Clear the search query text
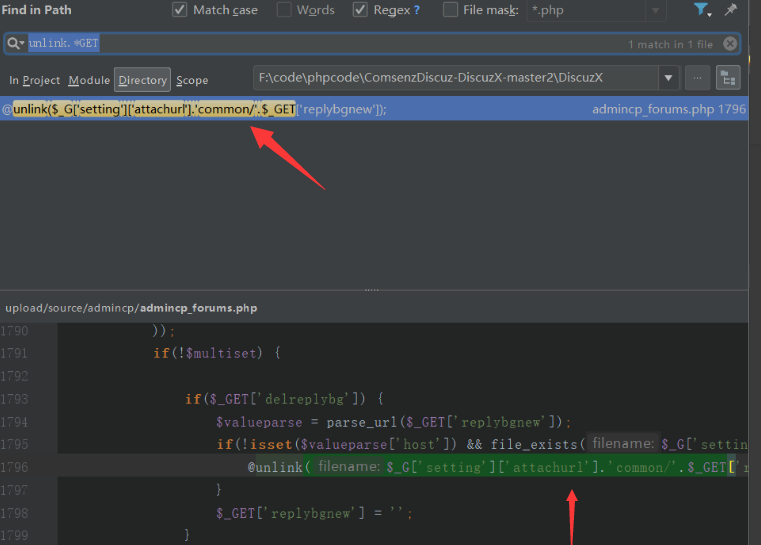 [729, 44]
